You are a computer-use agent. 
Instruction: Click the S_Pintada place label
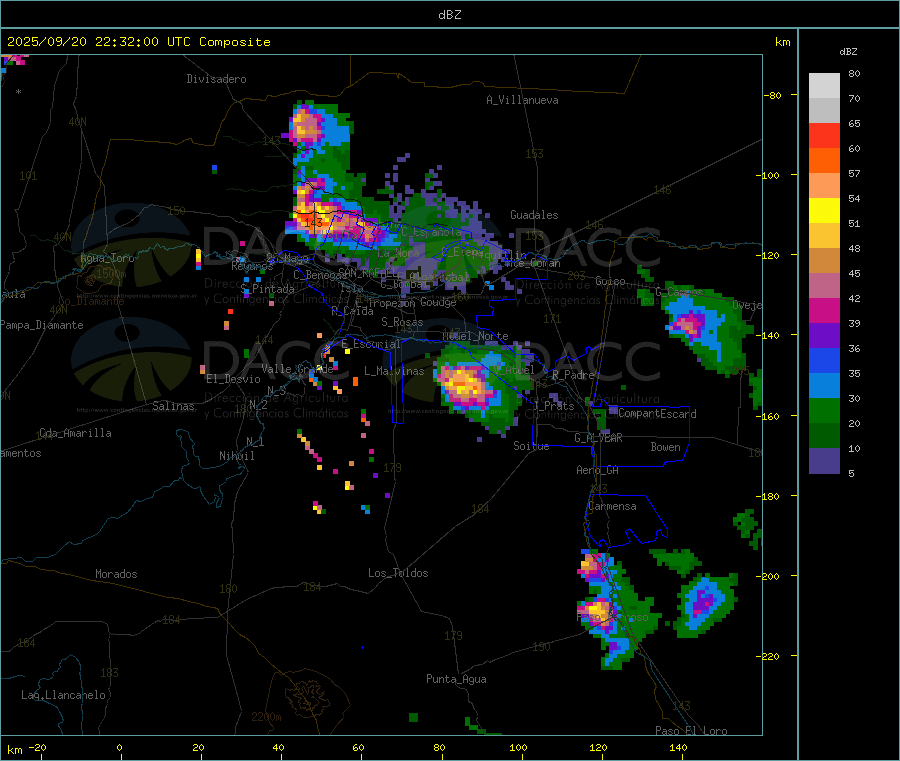[x=267, y=289]
